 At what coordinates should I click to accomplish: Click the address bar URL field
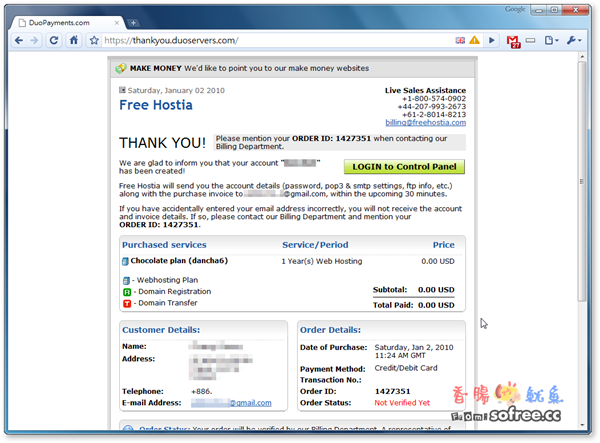(x=276, y=40)
